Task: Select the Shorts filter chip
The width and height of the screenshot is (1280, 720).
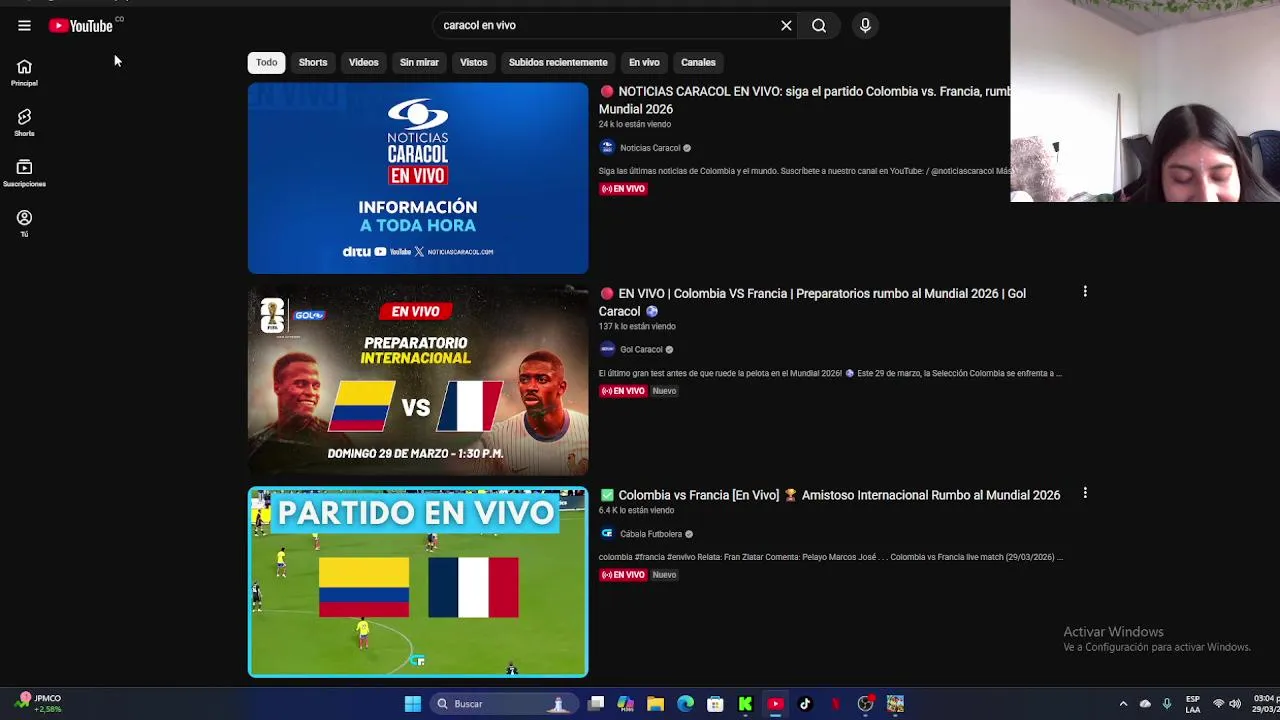Action: [x=313, y=62]
